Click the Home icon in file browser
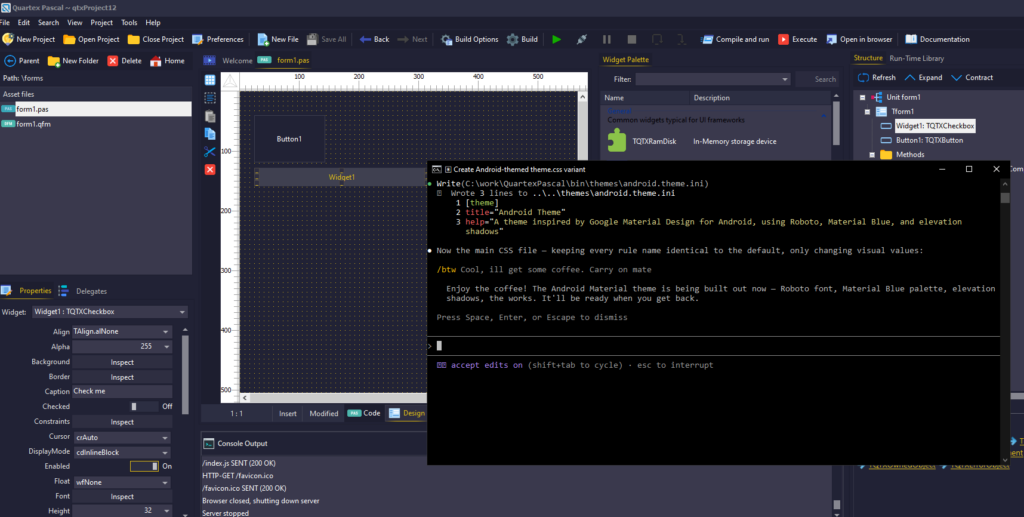 coord(155,61)
